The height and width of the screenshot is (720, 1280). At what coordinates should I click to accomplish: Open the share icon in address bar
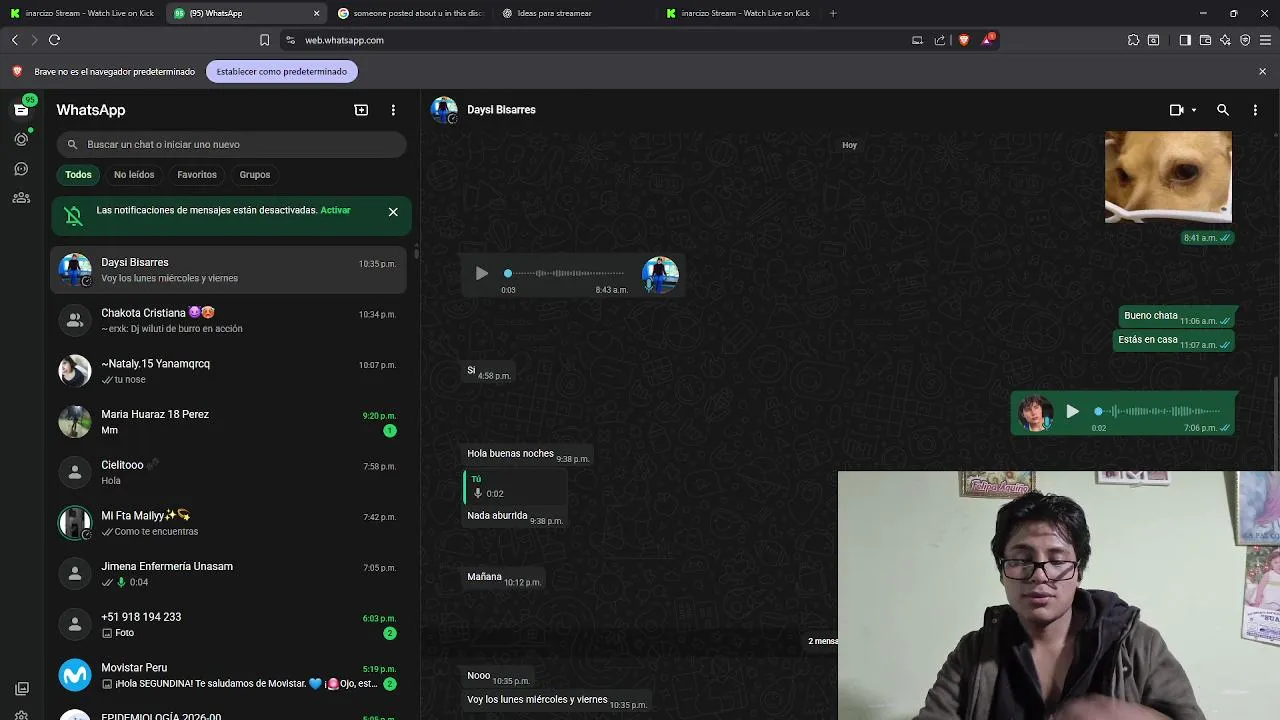pos(940,40)
